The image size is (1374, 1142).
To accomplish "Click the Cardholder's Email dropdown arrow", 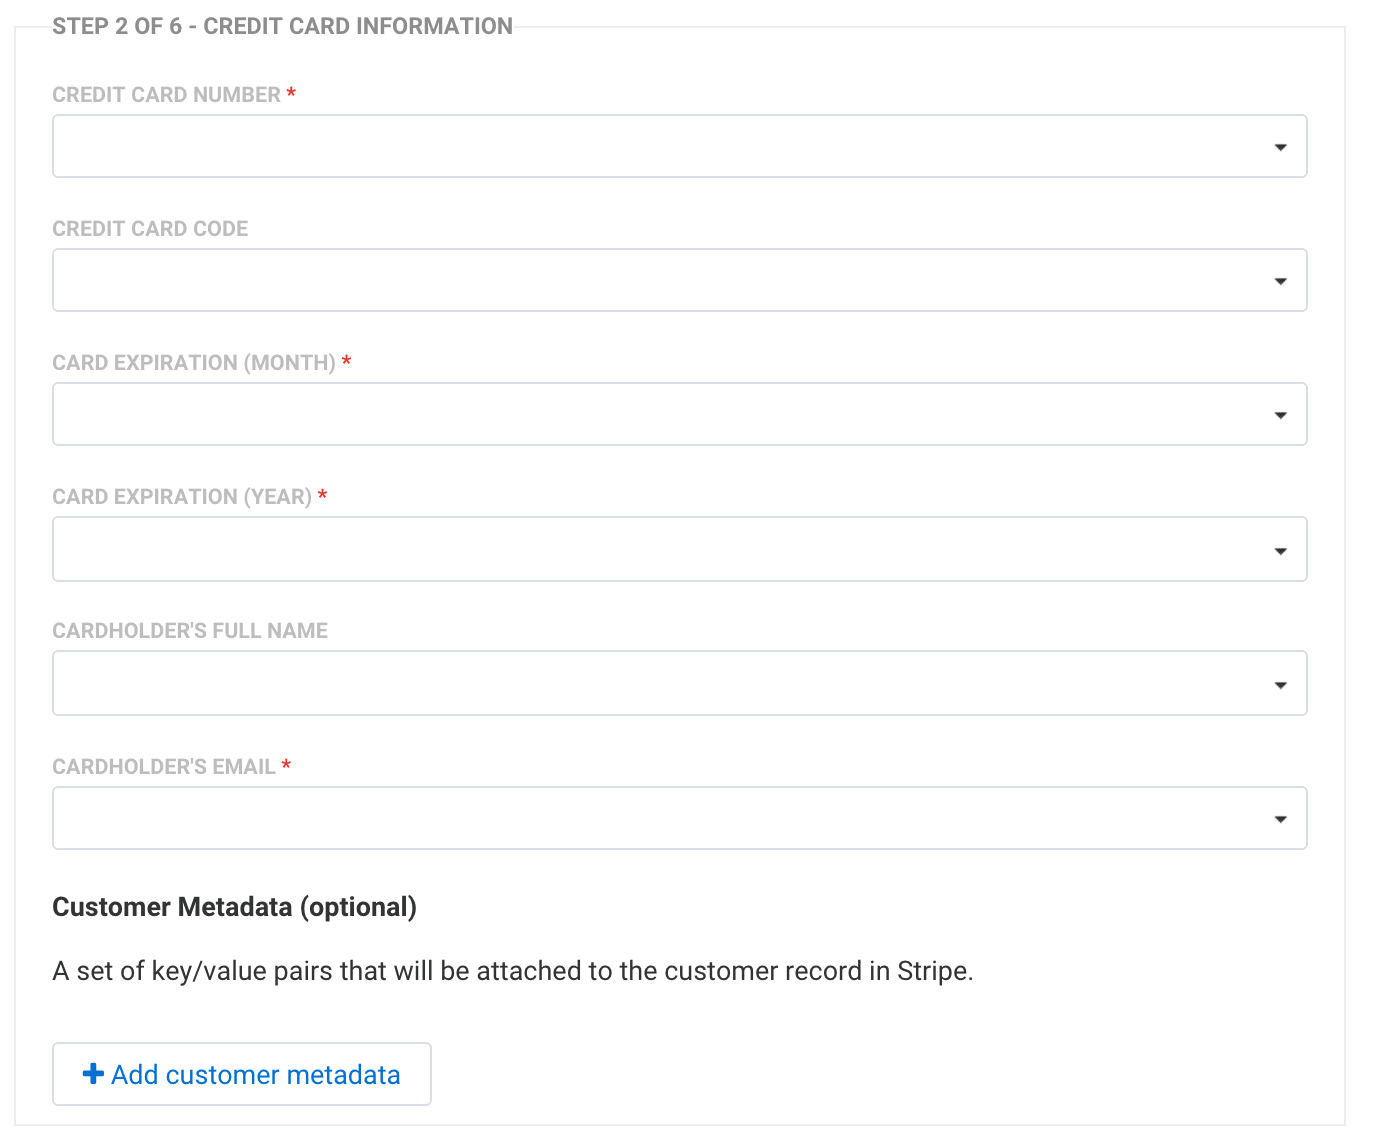I will [x=1280, y=819].
